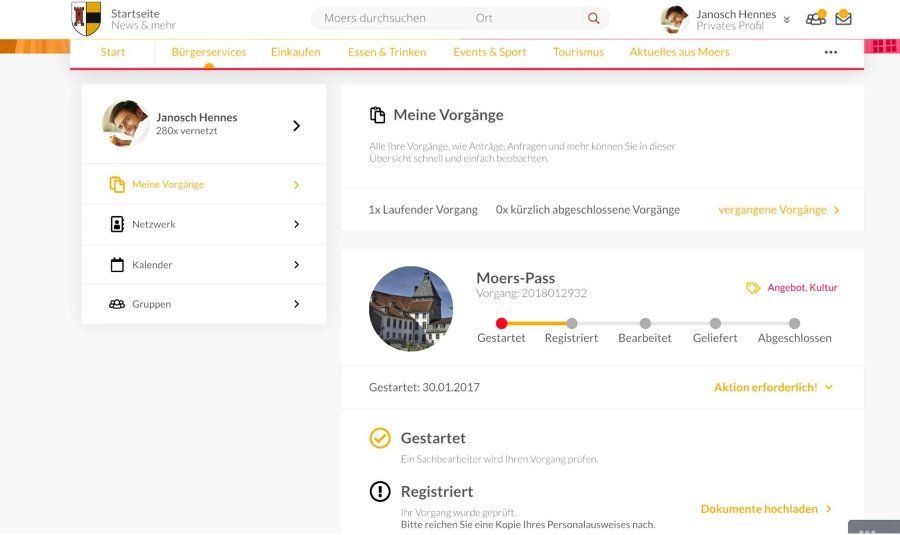Image resolution: width=900 pixels, height=535 pixels.
Task: Open the mail envelope icon in header
Action: [843, 18]
